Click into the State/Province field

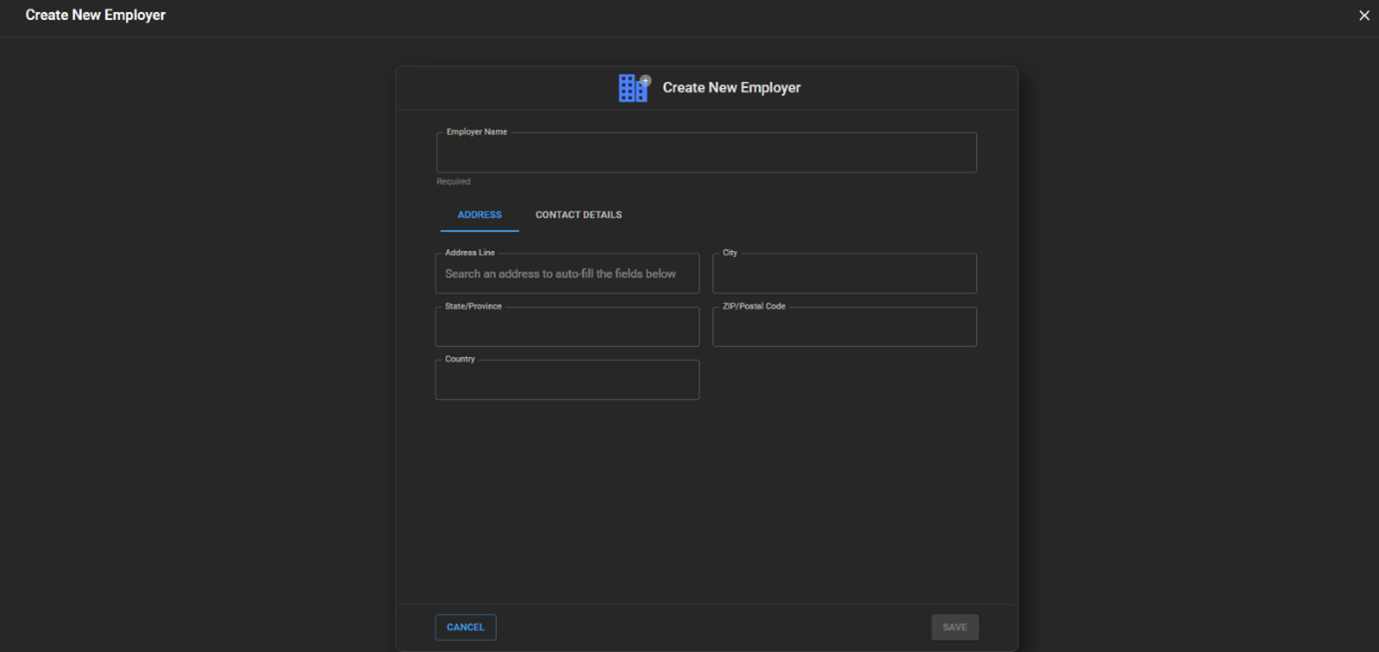coord(567,328)
